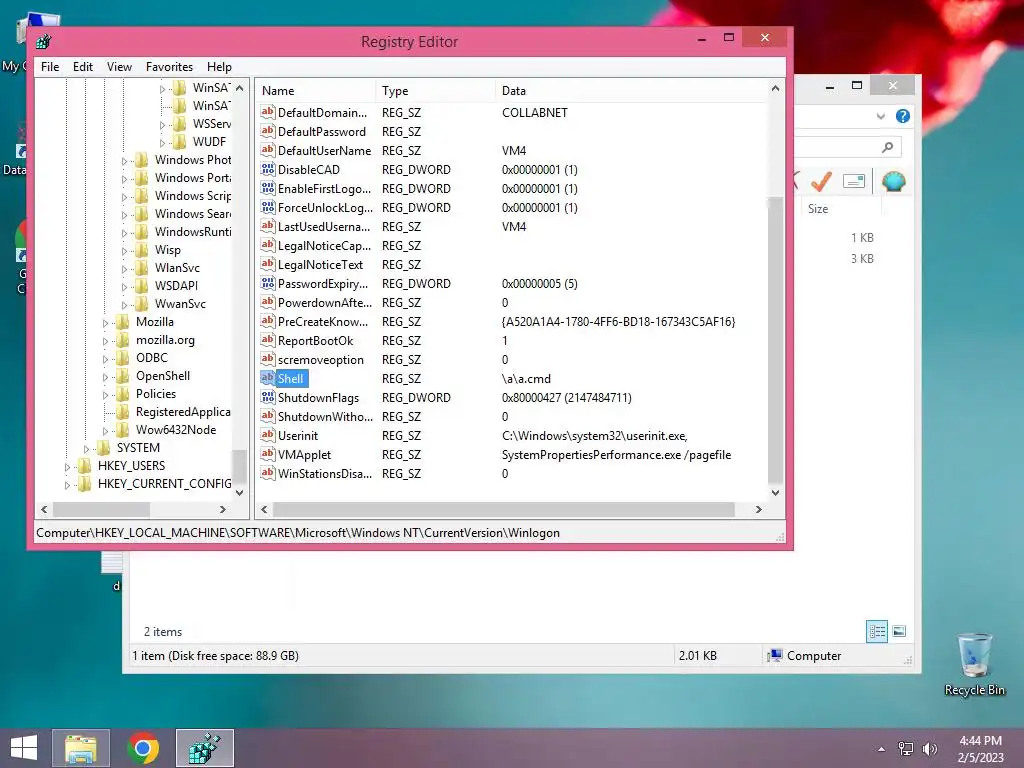
Task: Open File Explorer from the taskbar
Action: coord(81,748)
